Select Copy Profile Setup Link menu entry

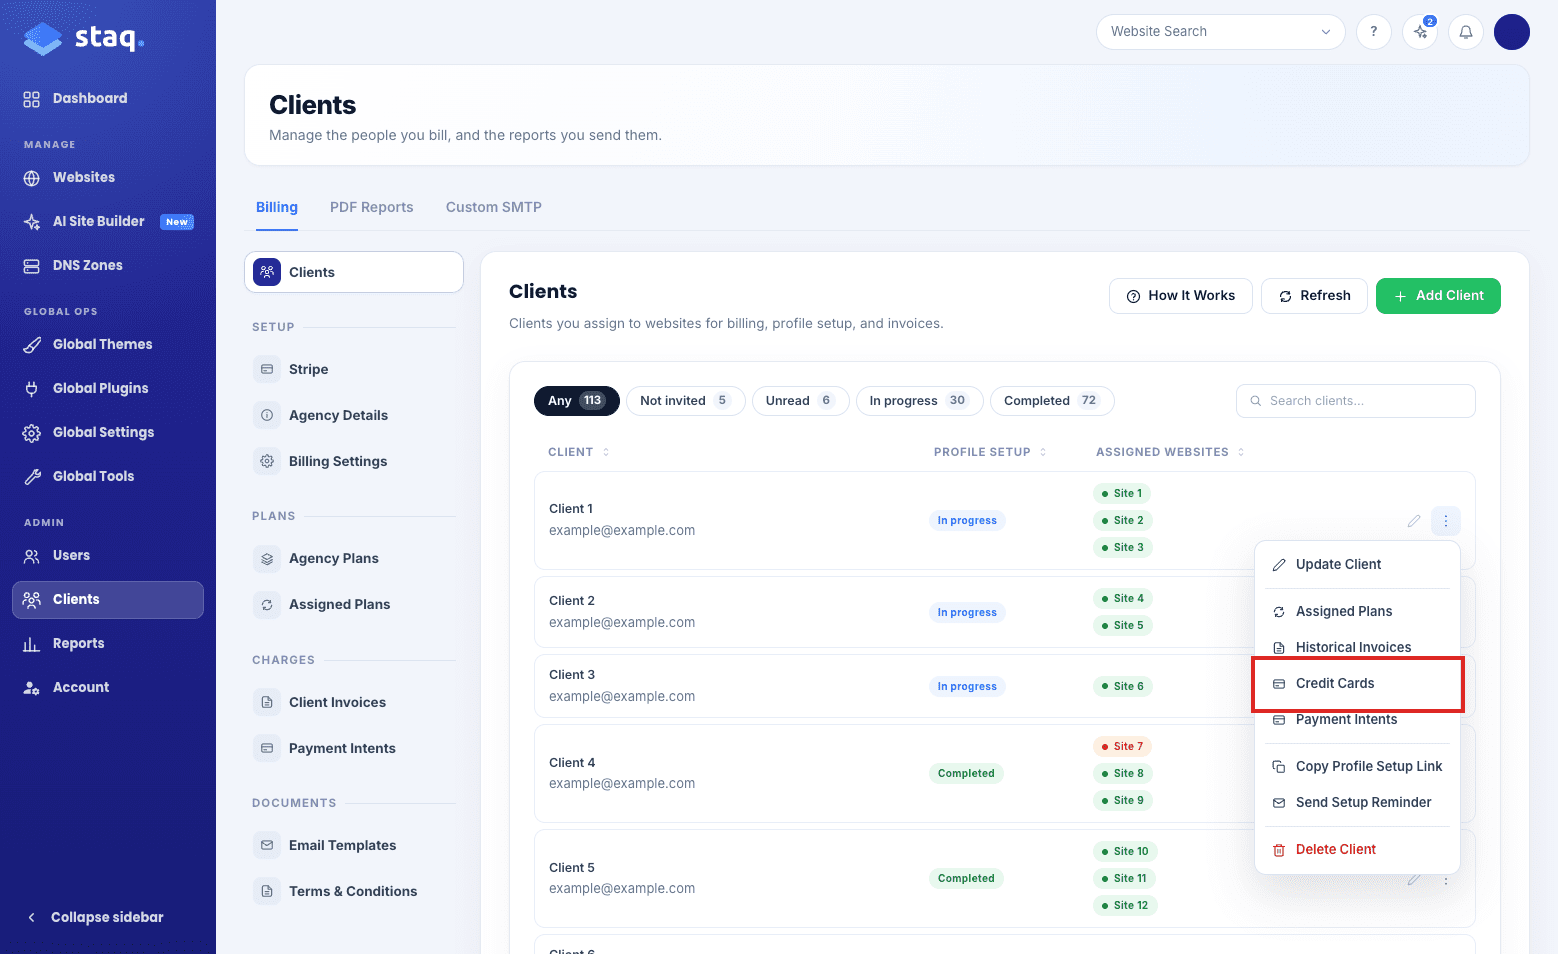click(x=1358, y=766)
